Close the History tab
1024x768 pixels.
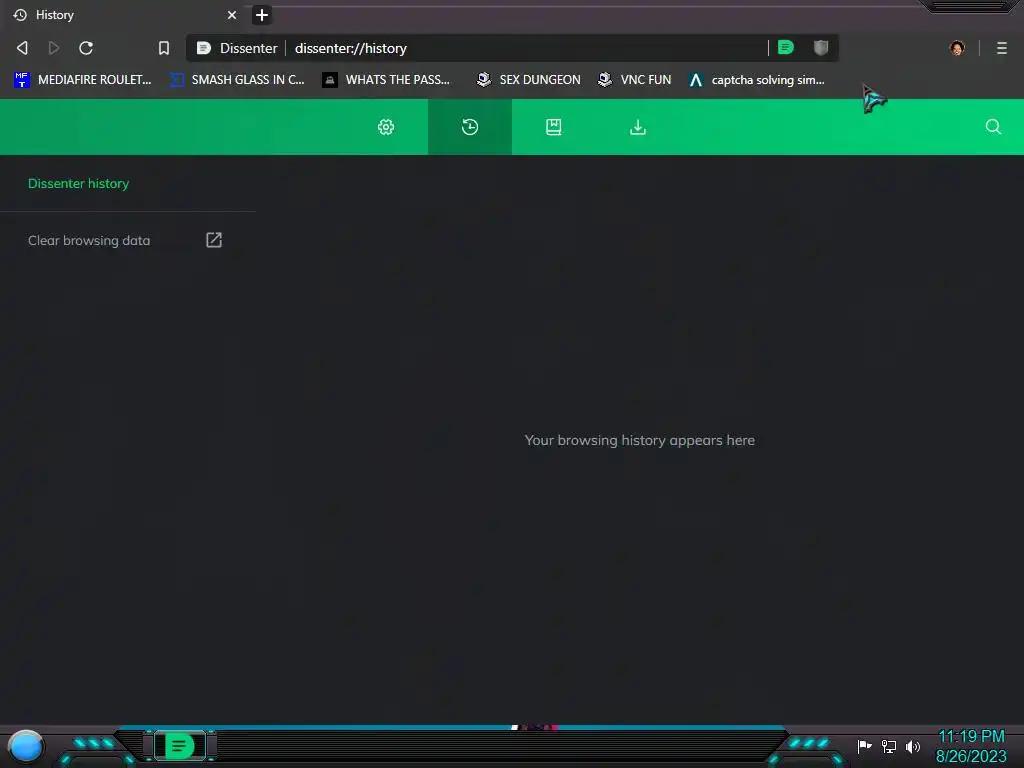[x=232, y=15]
